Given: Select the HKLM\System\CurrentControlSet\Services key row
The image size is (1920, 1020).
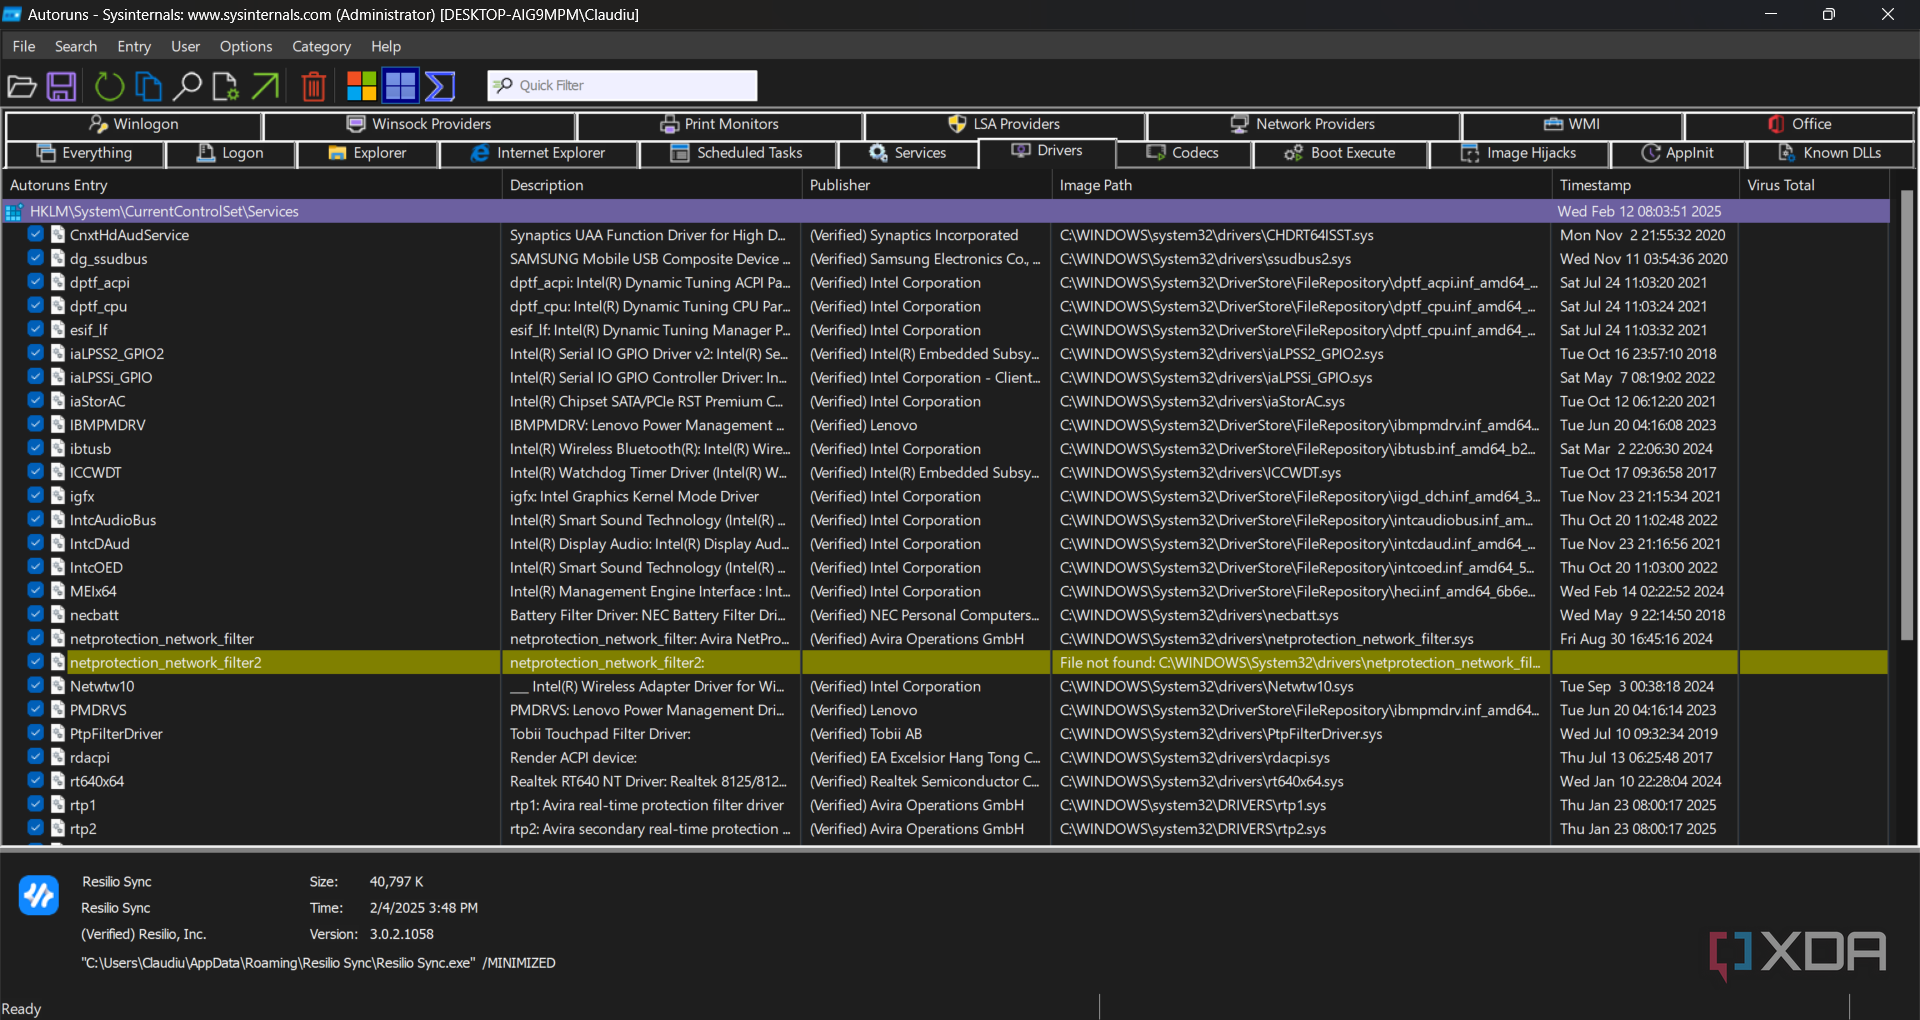Looking at the screenshot, I should tap(945, 211).
